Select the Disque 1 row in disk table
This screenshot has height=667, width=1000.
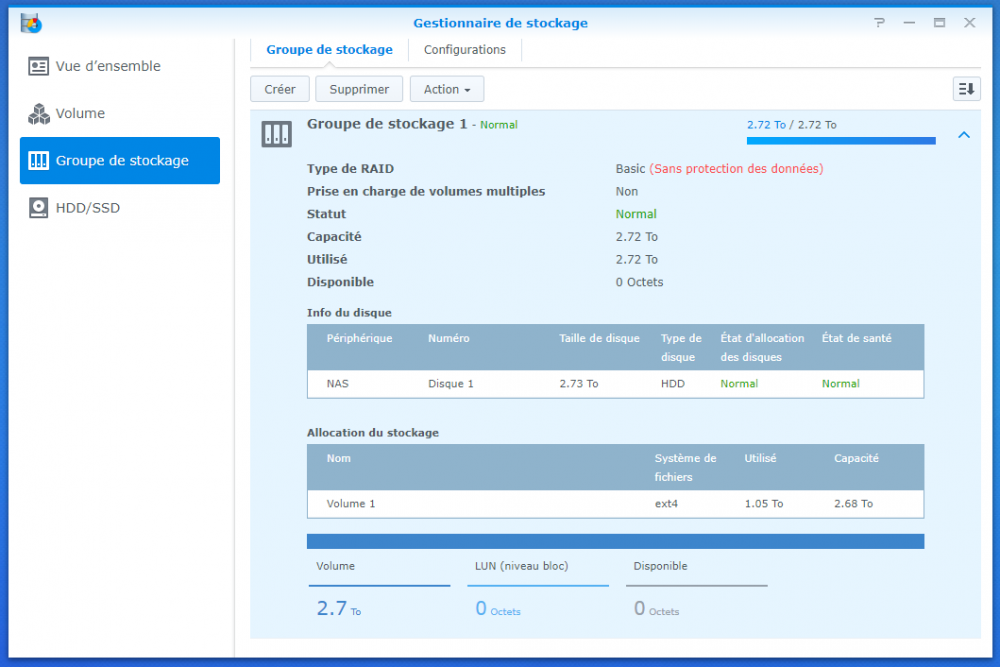coord(615,384)
